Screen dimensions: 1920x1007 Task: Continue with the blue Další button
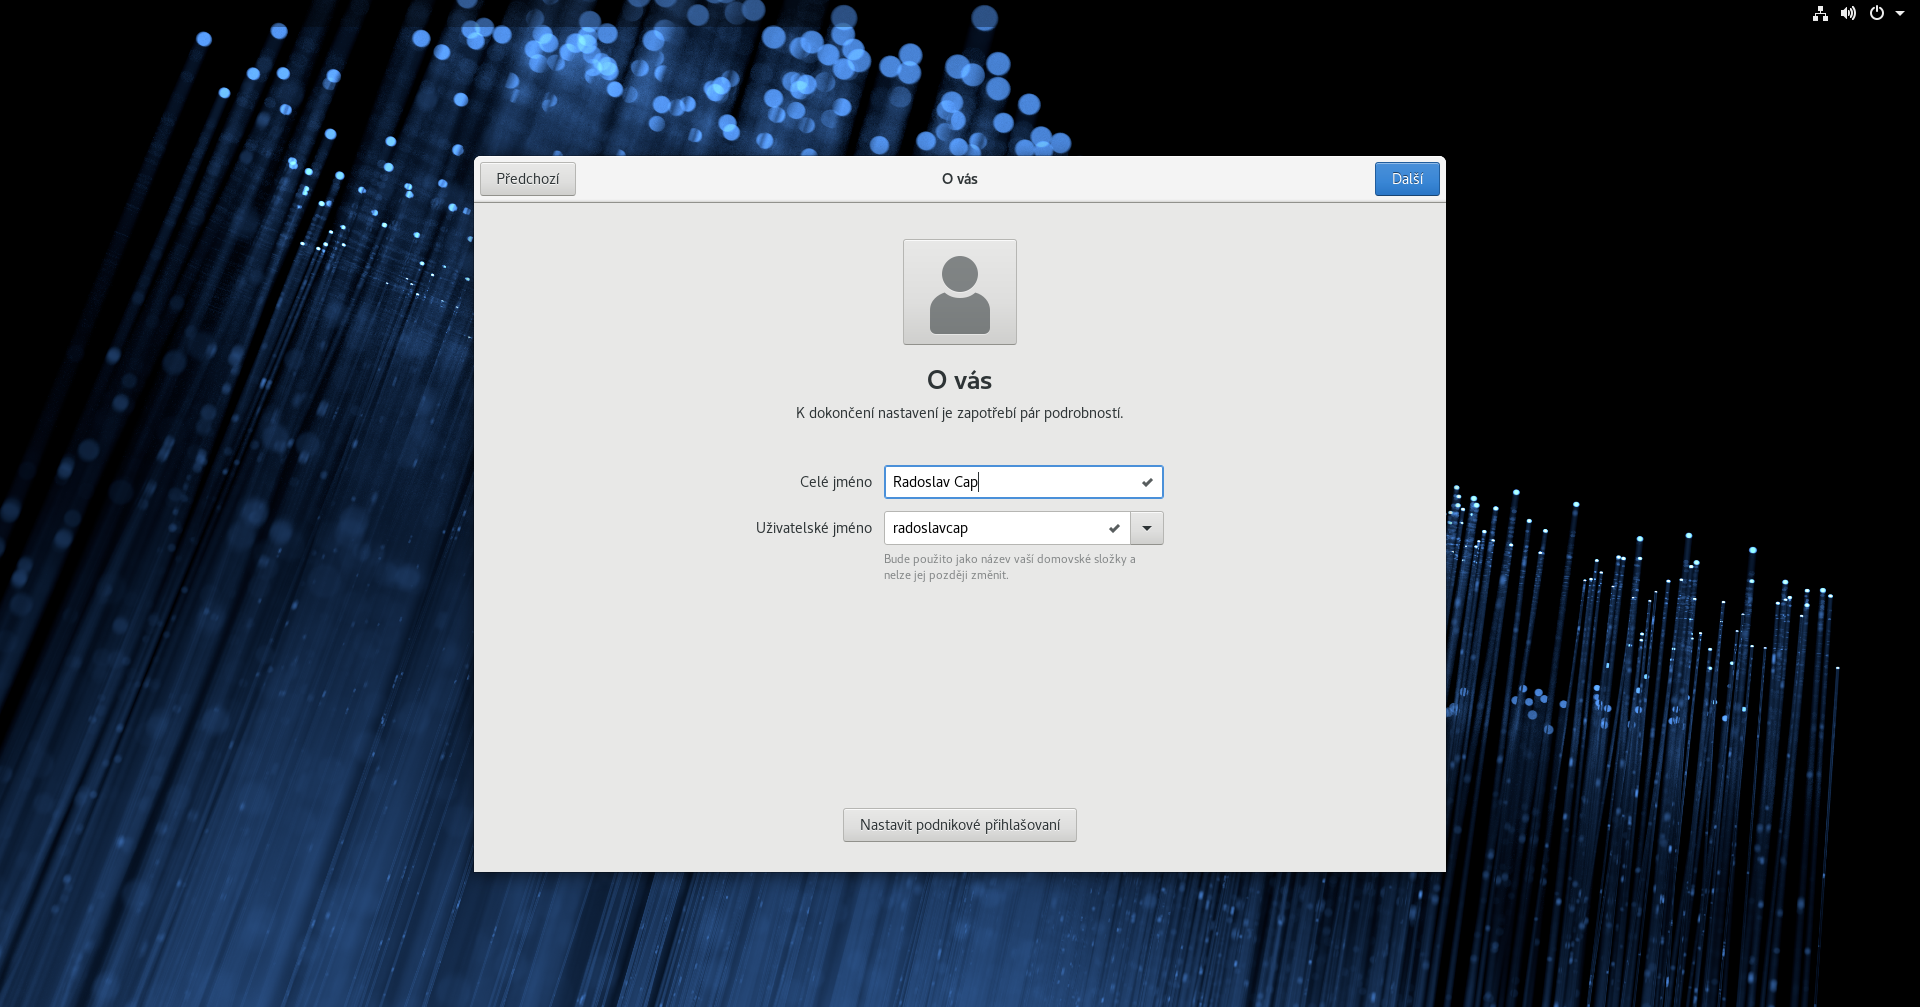(1406, 179)
